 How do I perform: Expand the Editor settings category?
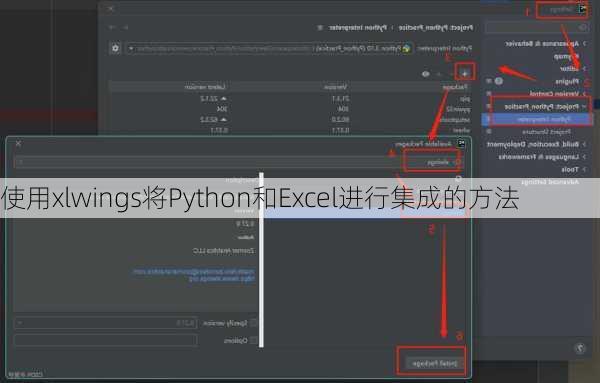[x=584, y=68]
